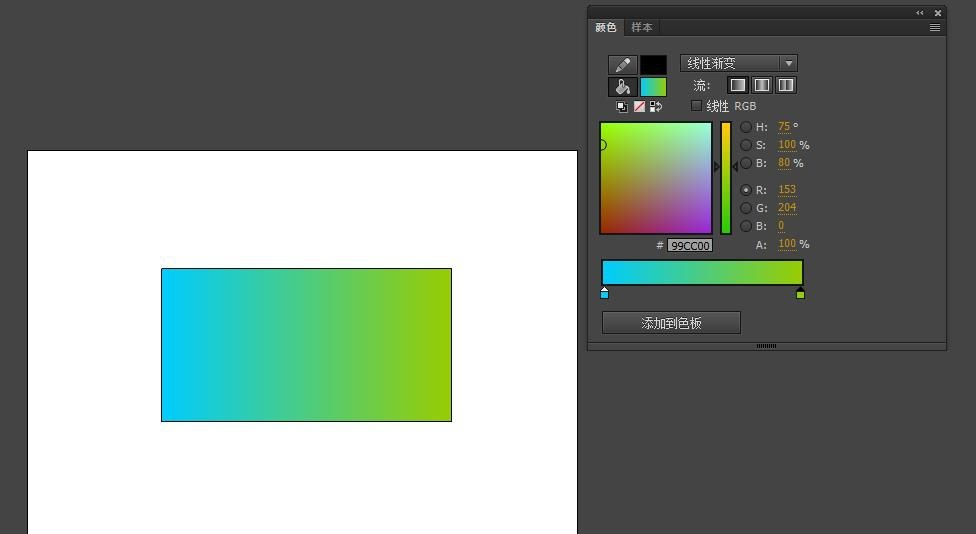Select the B brightness radio button beside 80 %
976x534 pixels.
(746, 163)
